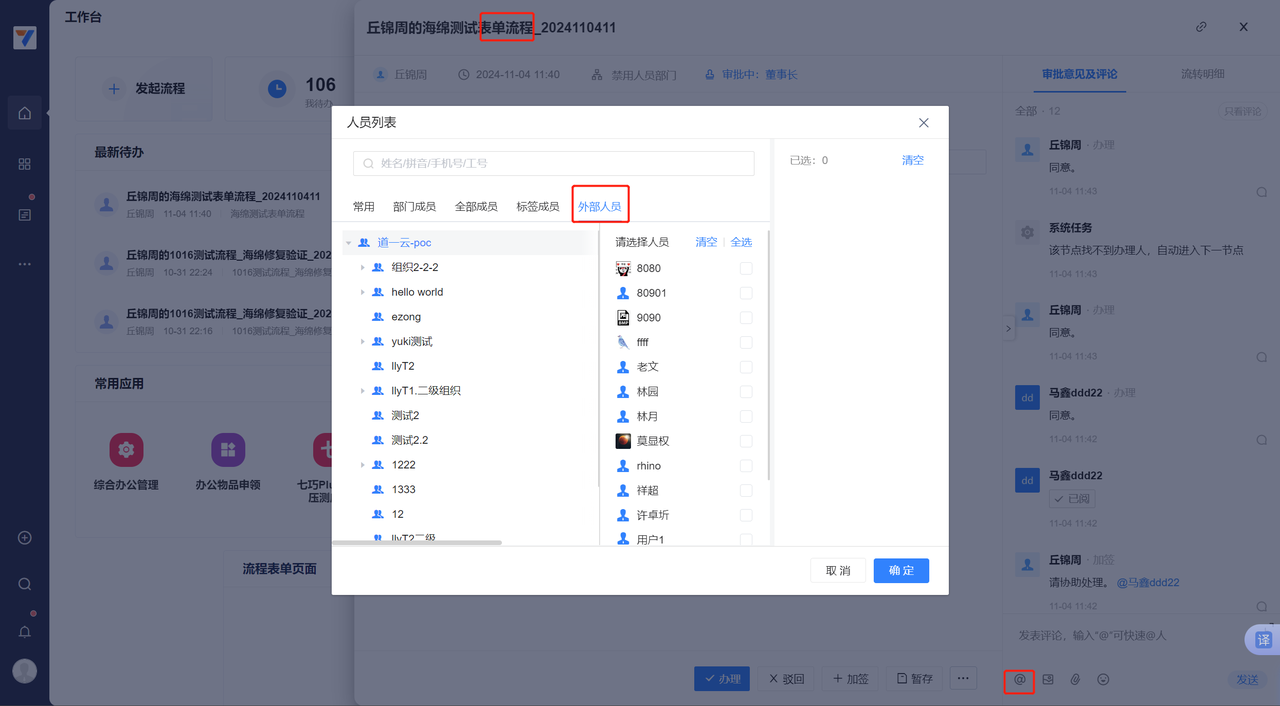The image size is (1280, 706).
Task: Click the @ mention icon in comment toolbar
Action: [x=1019, y=679]
